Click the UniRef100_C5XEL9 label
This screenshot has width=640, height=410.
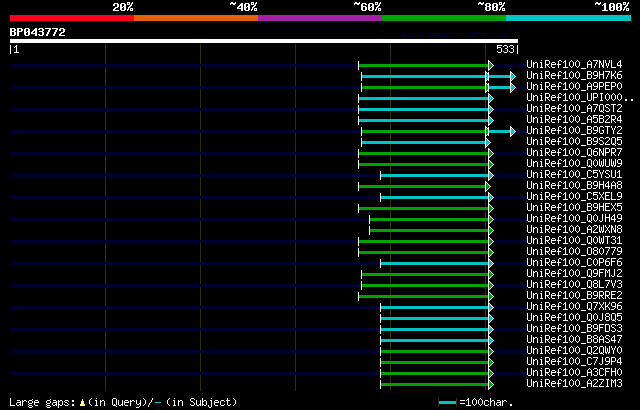tap(574, 197)
